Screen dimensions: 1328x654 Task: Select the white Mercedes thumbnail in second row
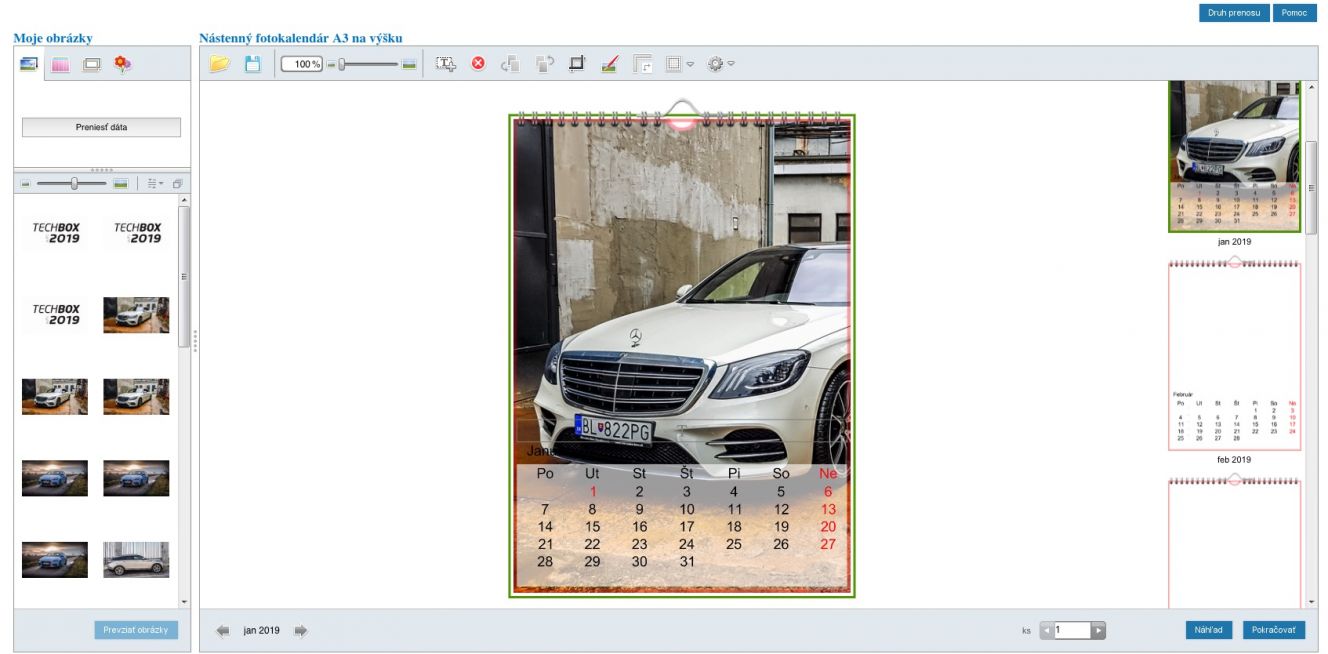[x=136, y=315]
